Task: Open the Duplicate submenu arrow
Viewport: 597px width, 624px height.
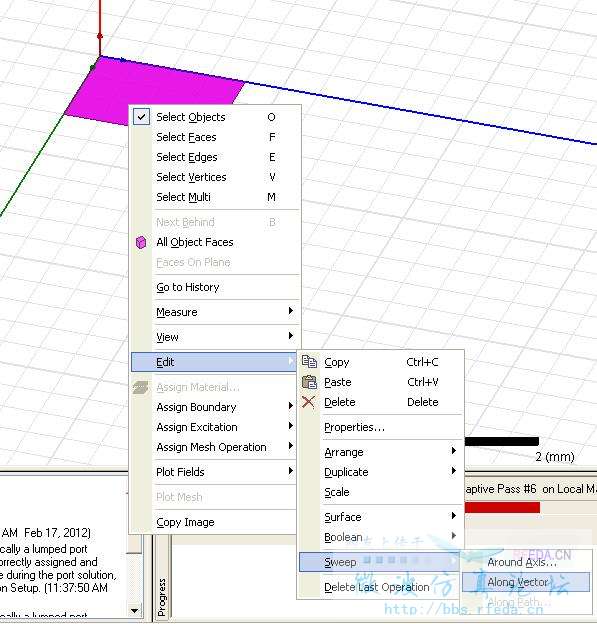Action: click(x=453, y=471)
